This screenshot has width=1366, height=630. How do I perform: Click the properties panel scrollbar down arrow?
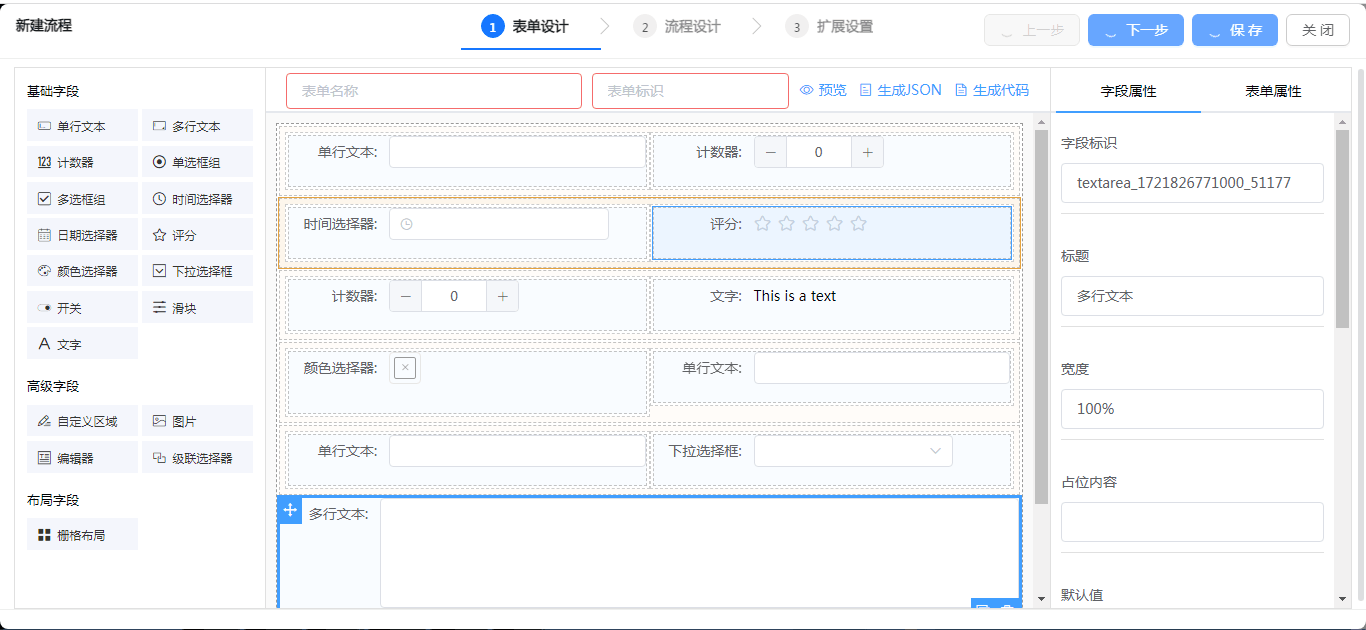[1342, 598]
